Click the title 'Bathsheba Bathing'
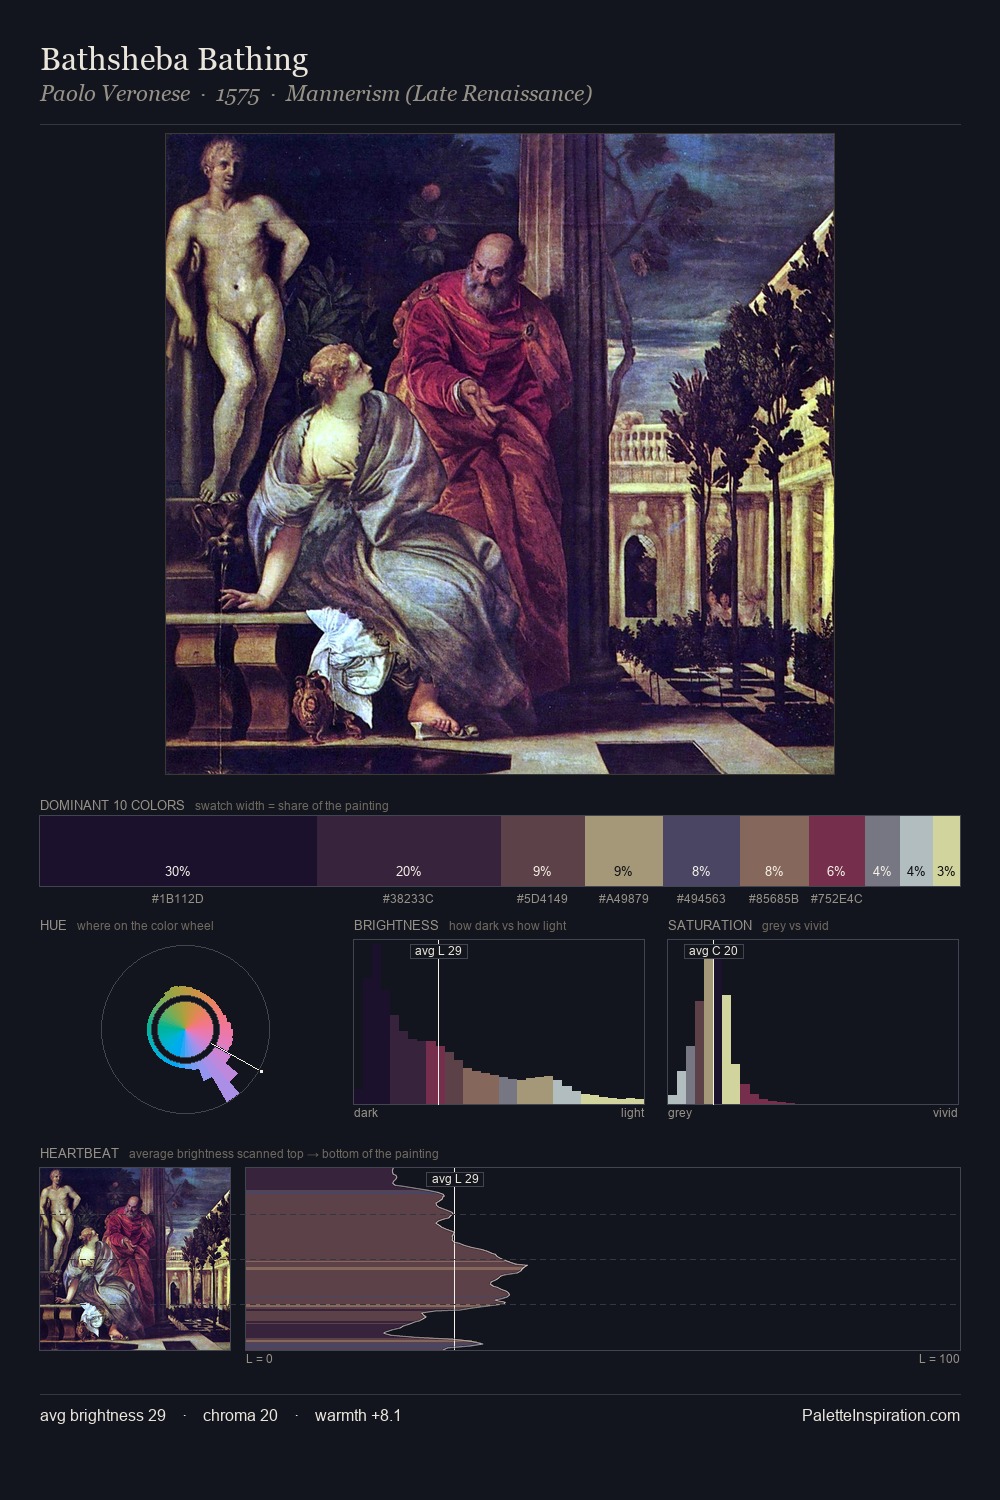 (x=174, y=59)
